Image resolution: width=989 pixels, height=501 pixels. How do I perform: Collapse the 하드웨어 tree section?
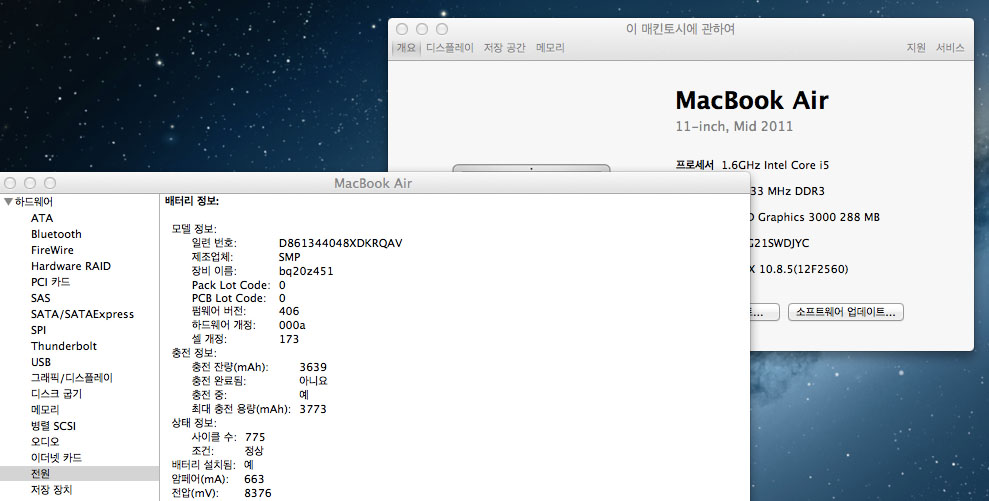[9, 202]
